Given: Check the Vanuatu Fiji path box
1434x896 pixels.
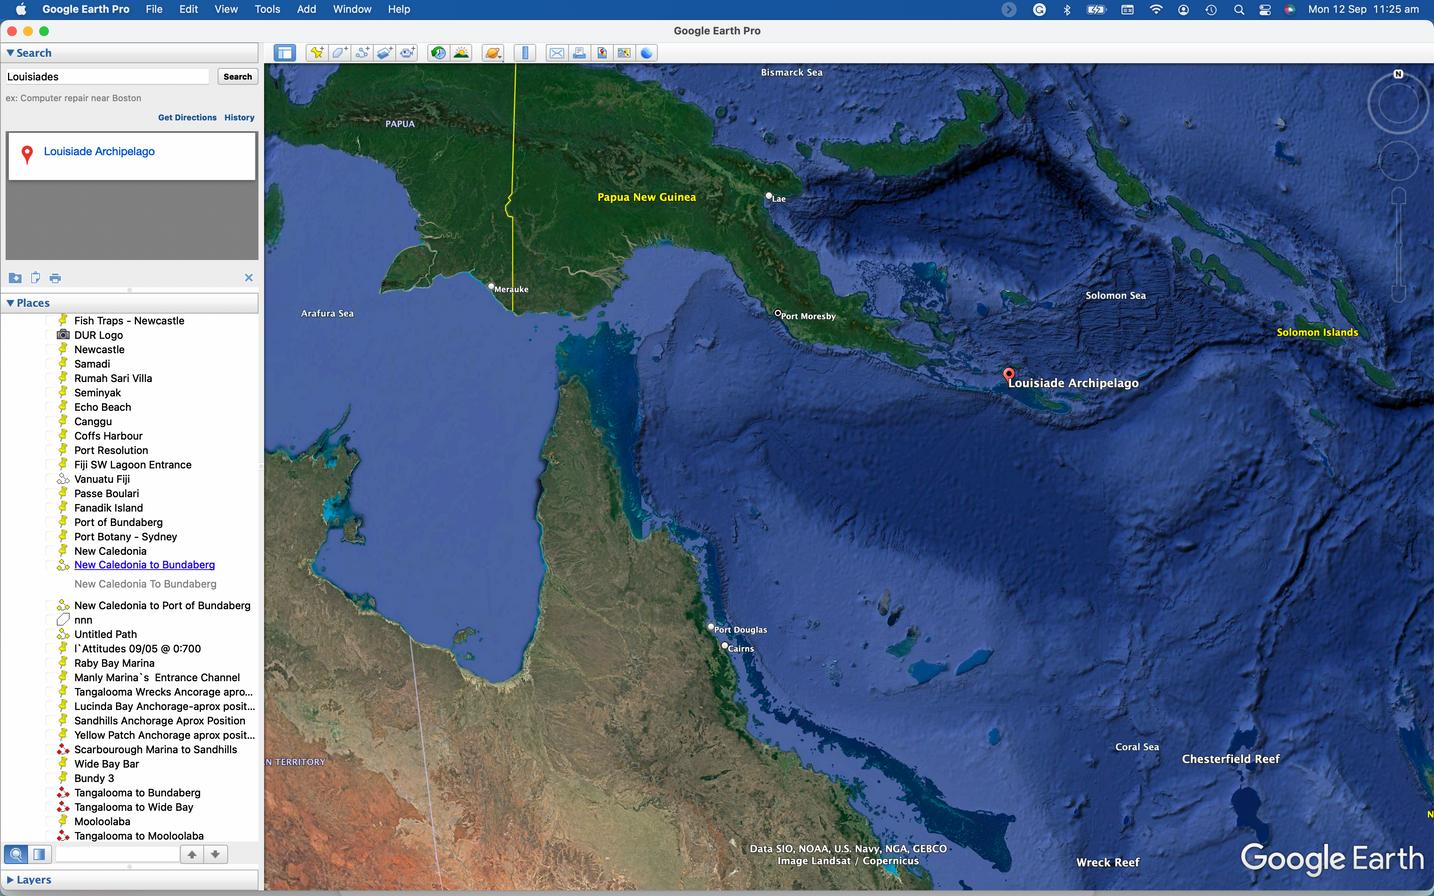Looking at the screenshot, I should [x=51, y=479].
